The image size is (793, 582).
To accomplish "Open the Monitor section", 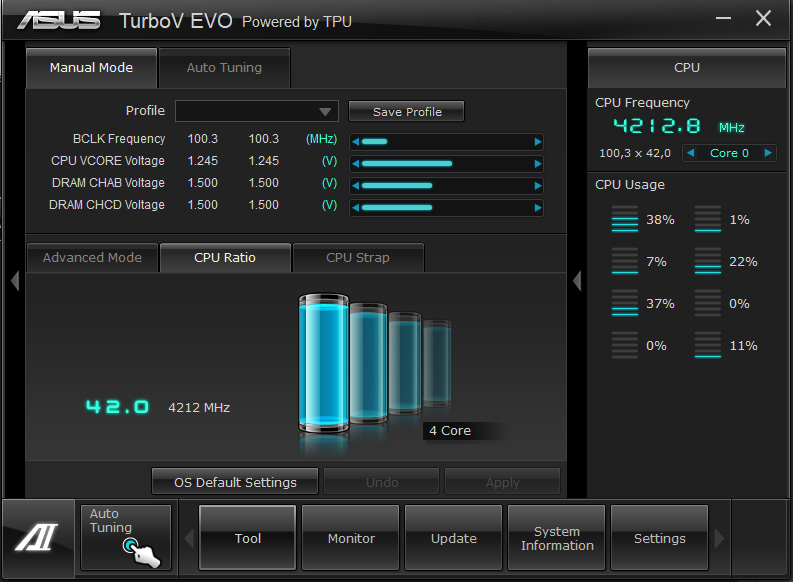I will click(x=351, y=538).
